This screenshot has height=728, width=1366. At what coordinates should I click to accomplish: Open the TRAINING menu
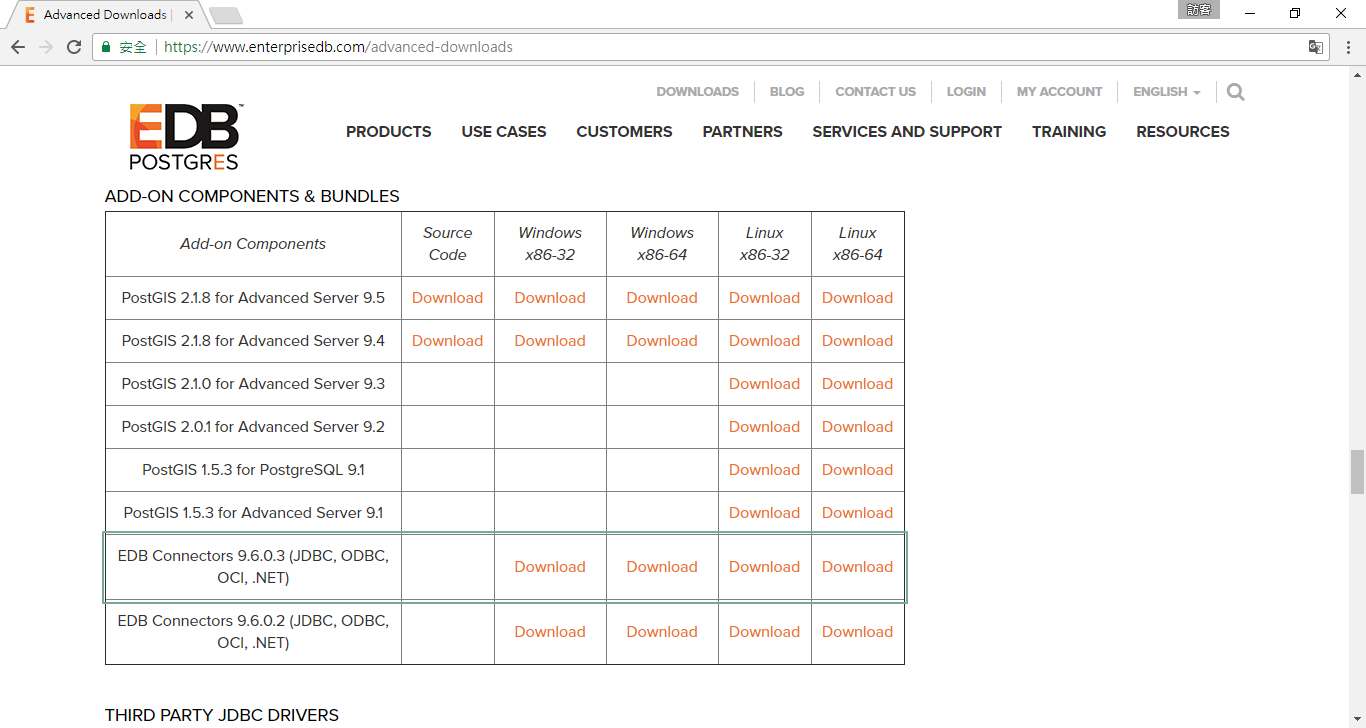click(1069, 132)
